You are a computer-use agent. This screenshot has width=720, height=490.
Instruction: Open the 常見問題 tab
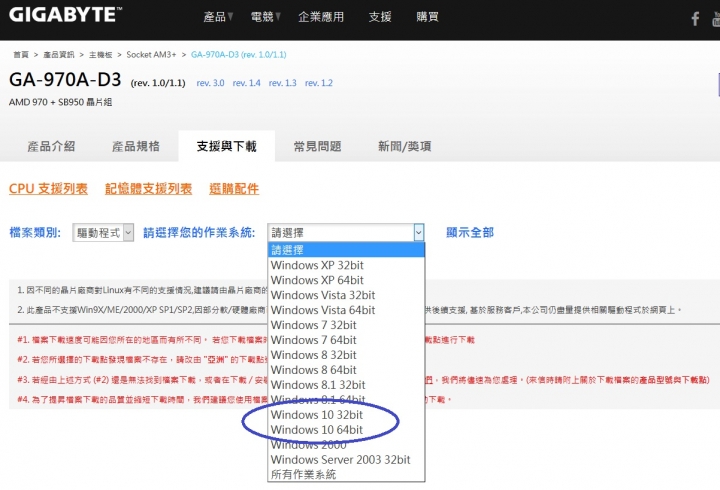click(x=317, y=146)
